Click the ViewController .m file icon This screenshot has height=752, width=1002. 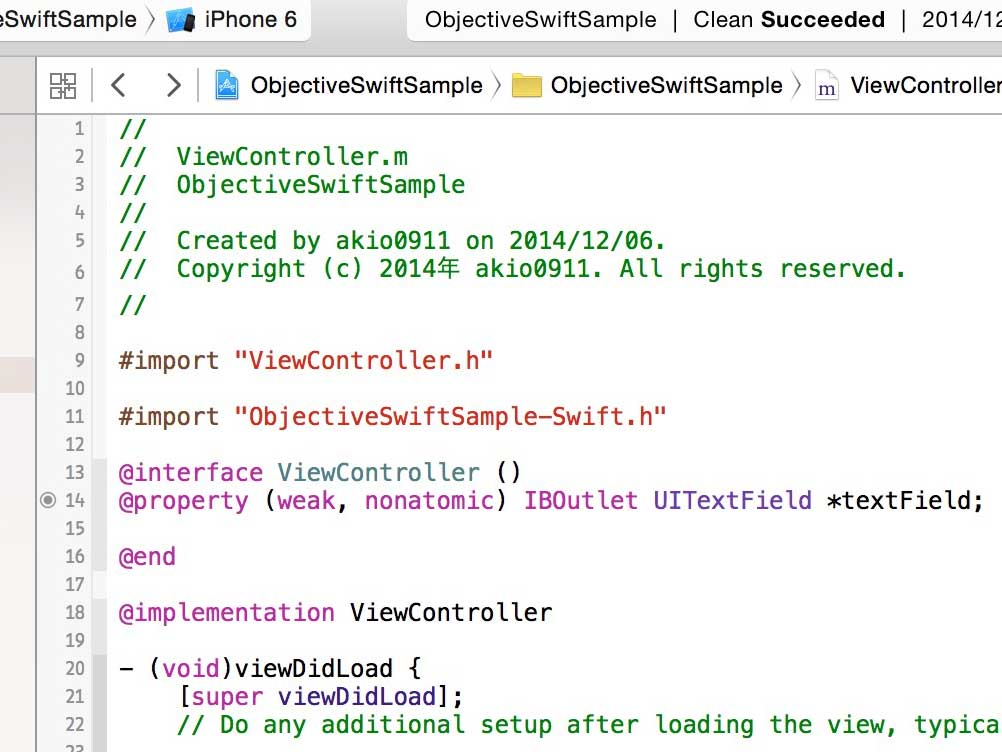coord(826,86)
